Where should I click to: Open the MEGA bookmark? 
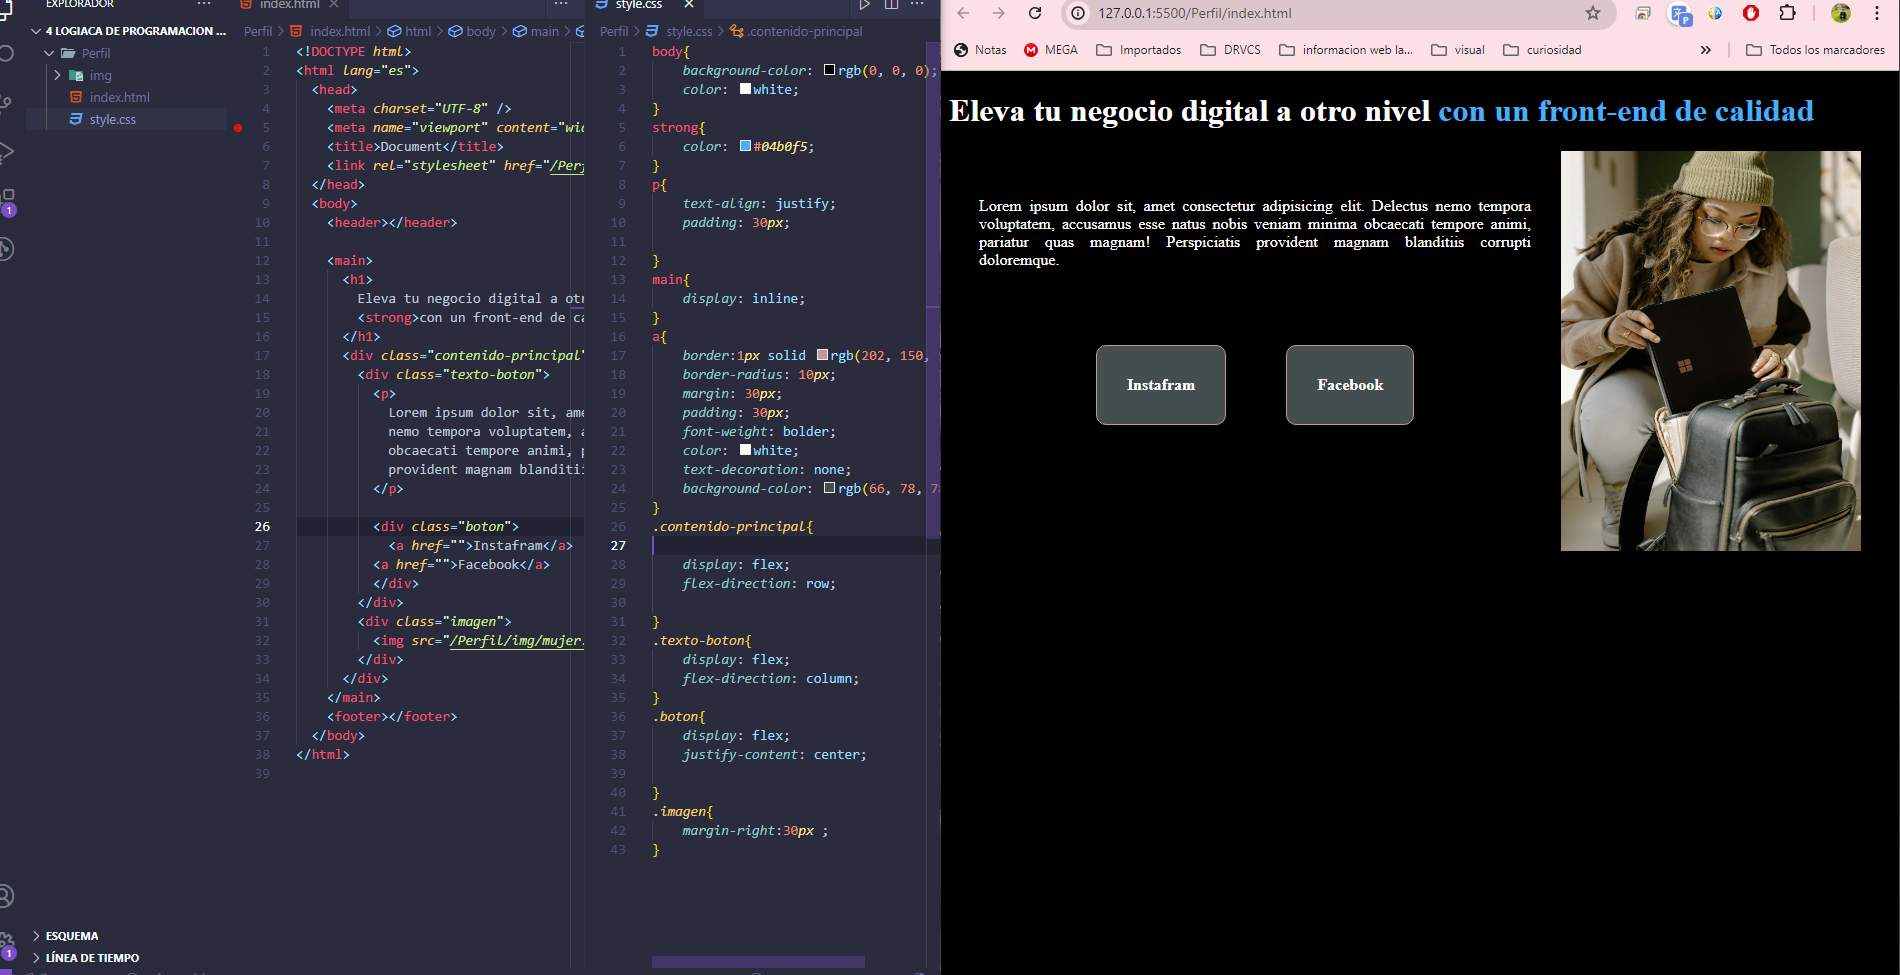[1051, 50]
